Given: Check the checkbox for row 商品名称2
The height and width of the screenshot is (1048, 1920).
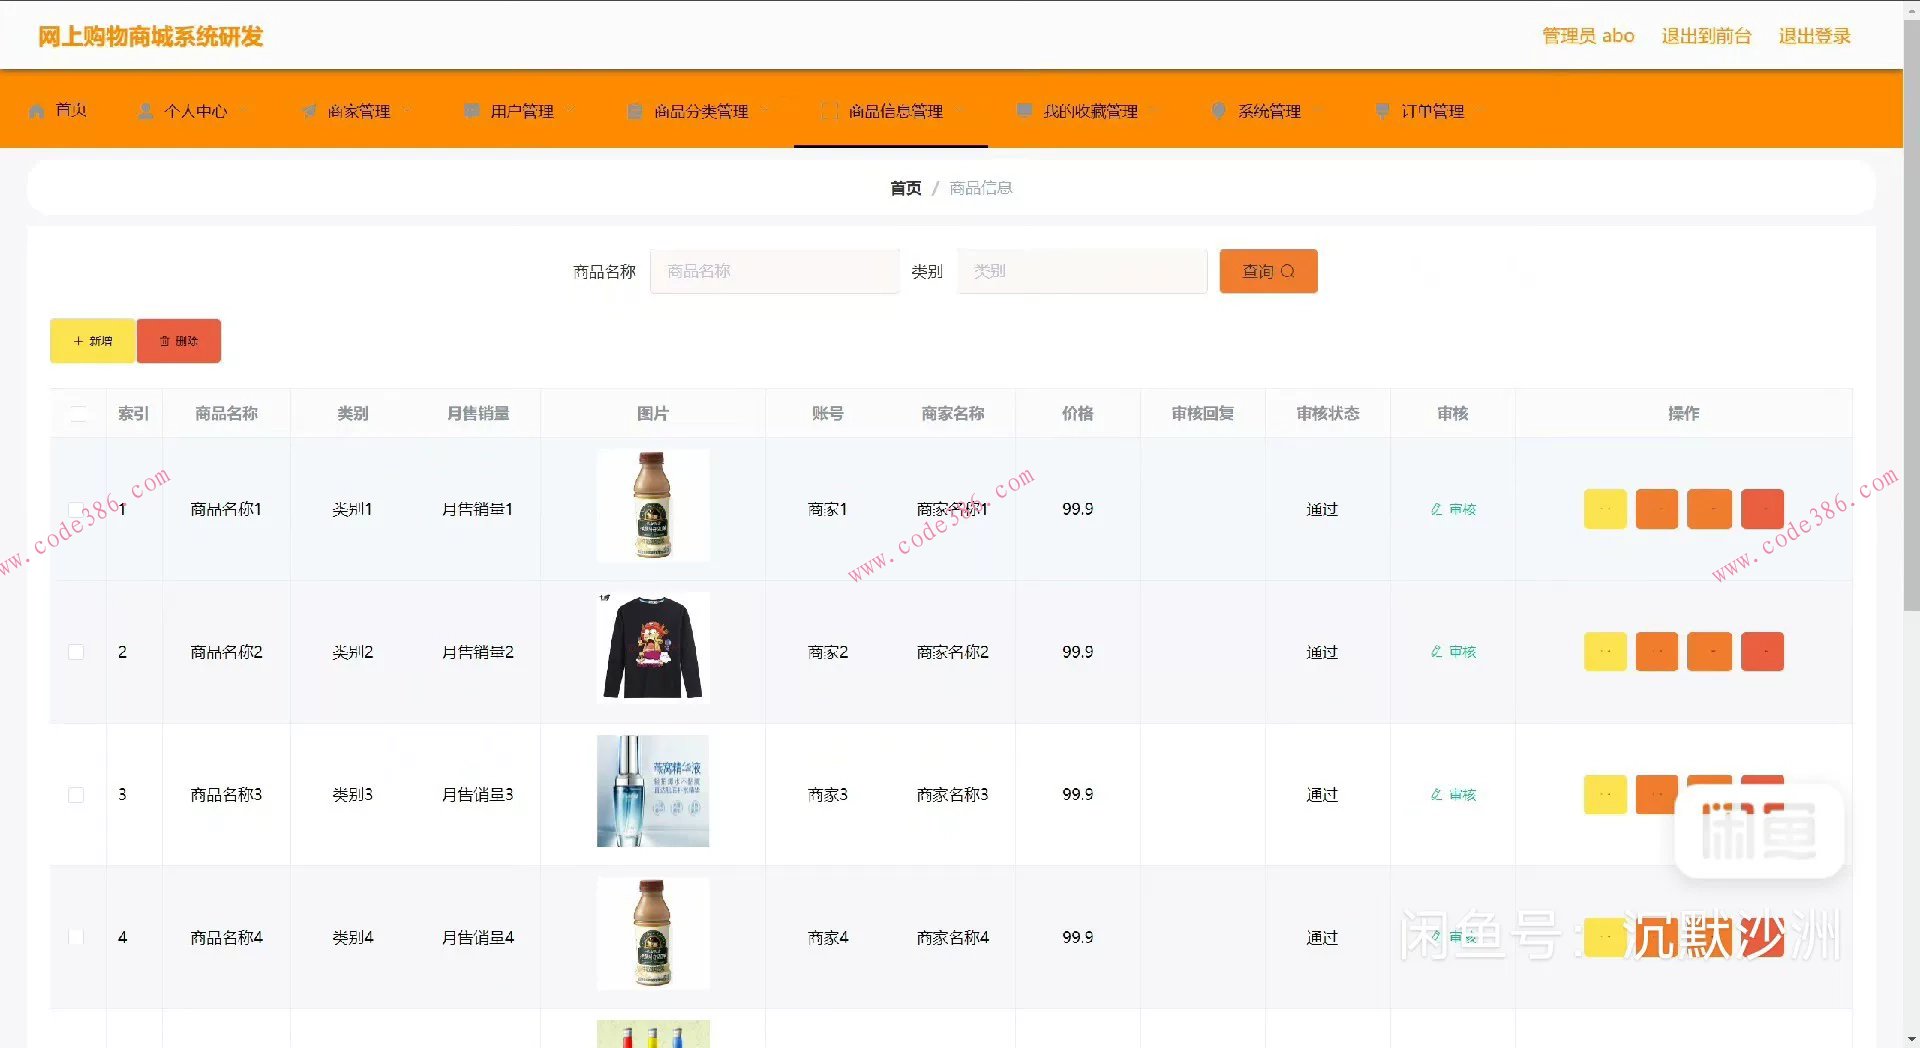Looking at the screenshot, I should click(77, 652).
